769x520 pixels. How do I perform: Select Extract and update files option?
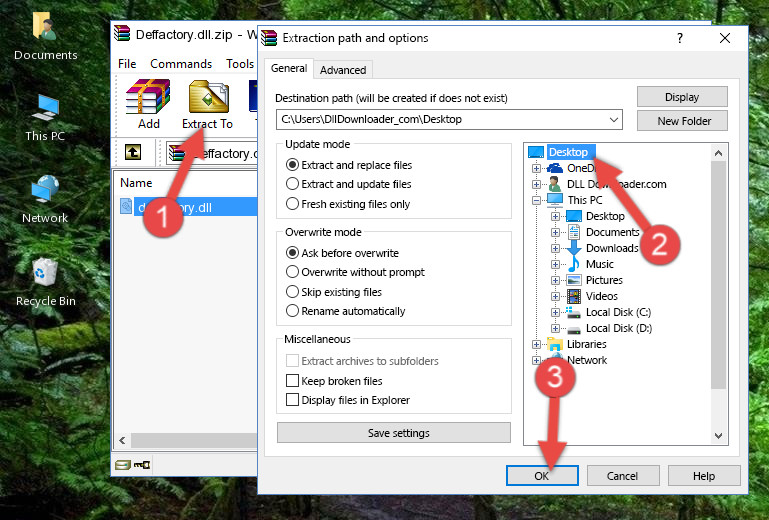click(x=292, y=184)
